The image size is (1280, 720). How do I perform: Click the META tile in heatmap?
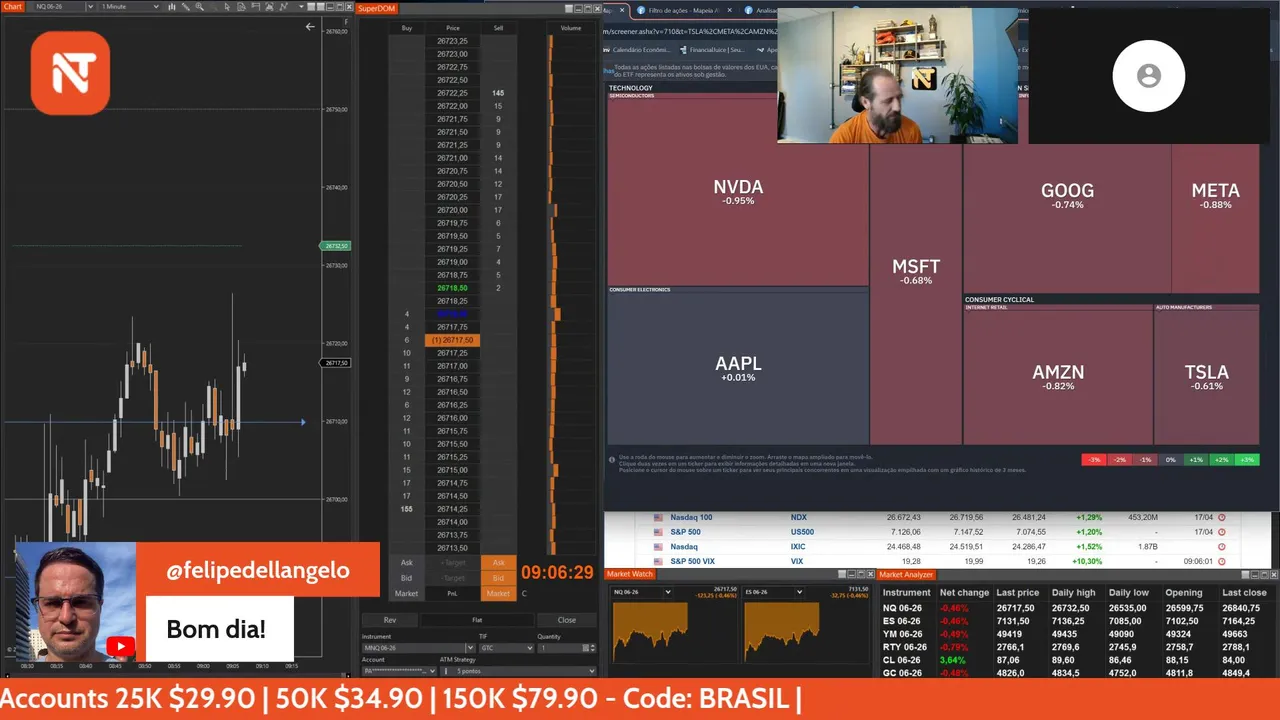pyautogui.click(x=1215, y=195)
